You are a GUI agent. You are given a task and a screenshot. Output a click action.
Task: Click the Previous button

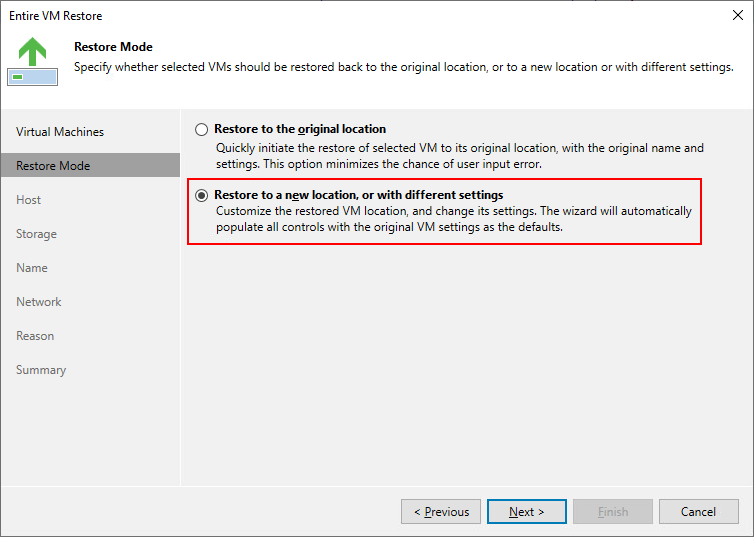pyautogui.click(x=441, y=512)
